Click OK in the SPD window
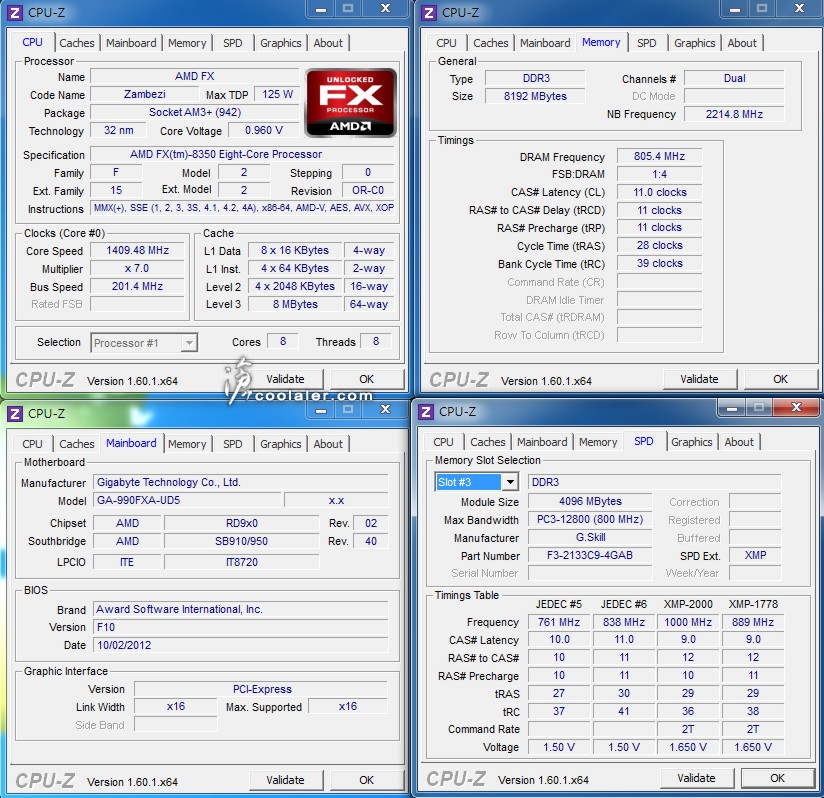Screen dimensions: 824x798 pyautogui.click(x=777, y=778)
